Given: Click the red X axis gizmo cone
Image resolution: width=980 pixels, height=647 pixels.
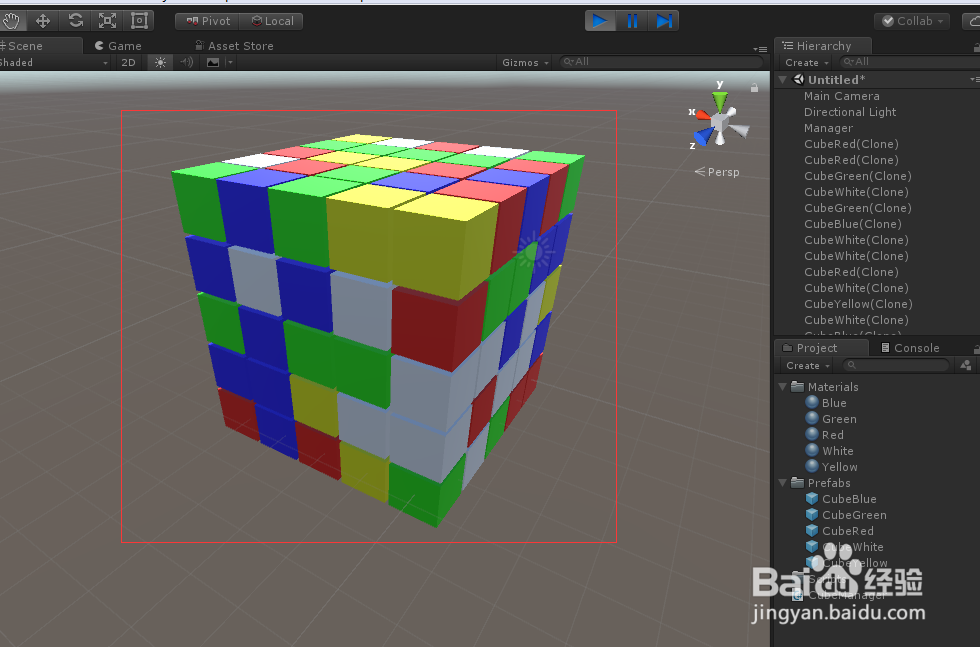Looking at the screenshot, I should [x=703, y=114].
